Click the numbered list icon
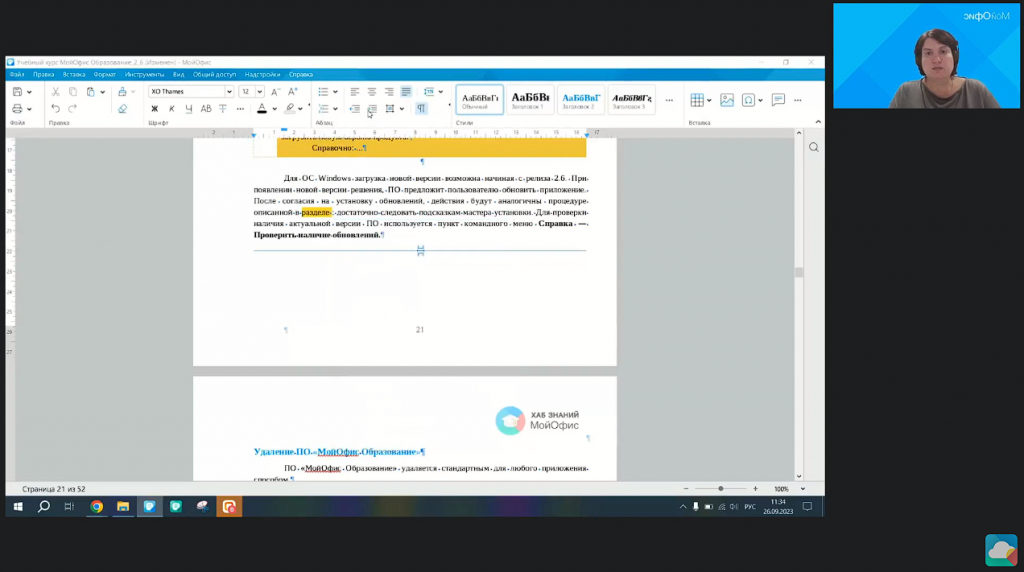Image resolution: width=1024 pixels, height=572 pixels. point(323,108)
